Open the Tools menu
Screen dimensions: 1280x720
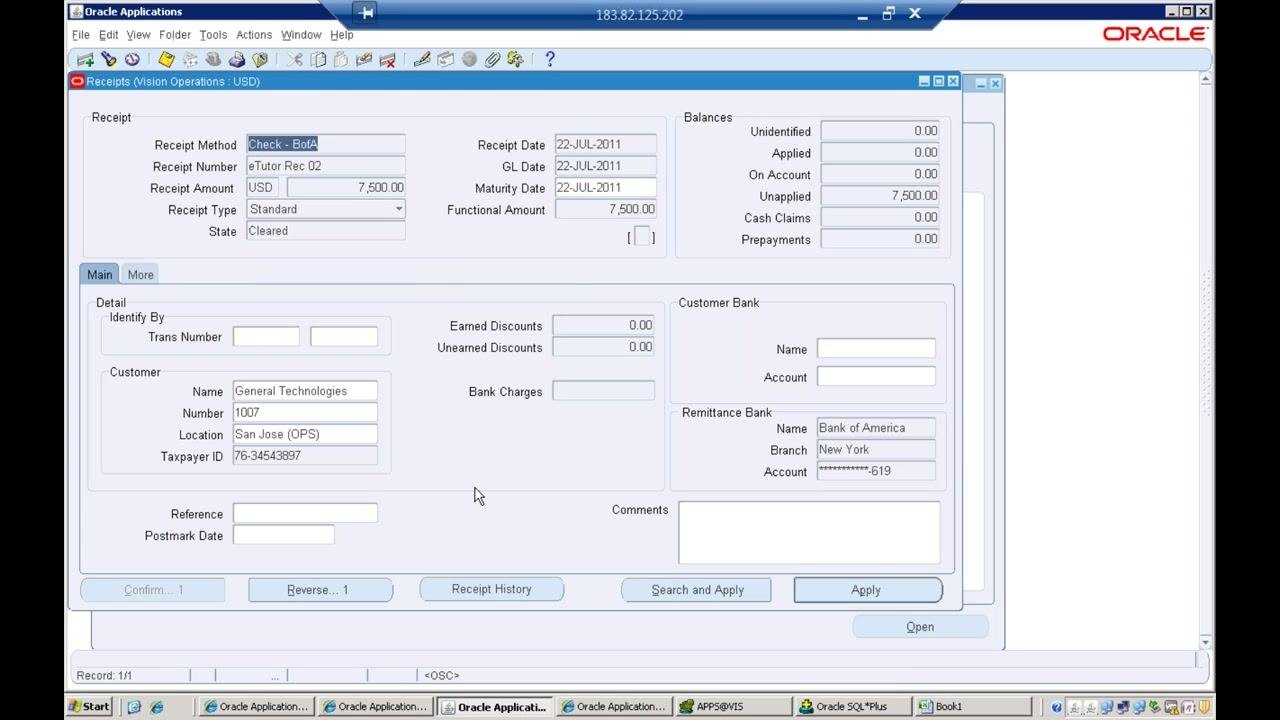pyautogui.click(x=213, y=35)
